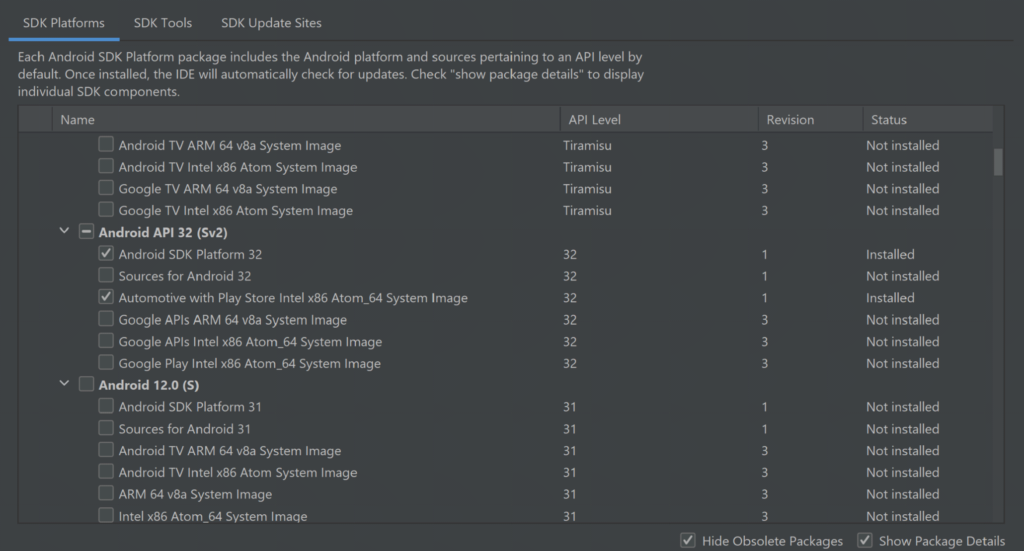Collapse the Android 12.0 (S) group
This screenshot has width=1024, height=551.
[x=64, y=384]
